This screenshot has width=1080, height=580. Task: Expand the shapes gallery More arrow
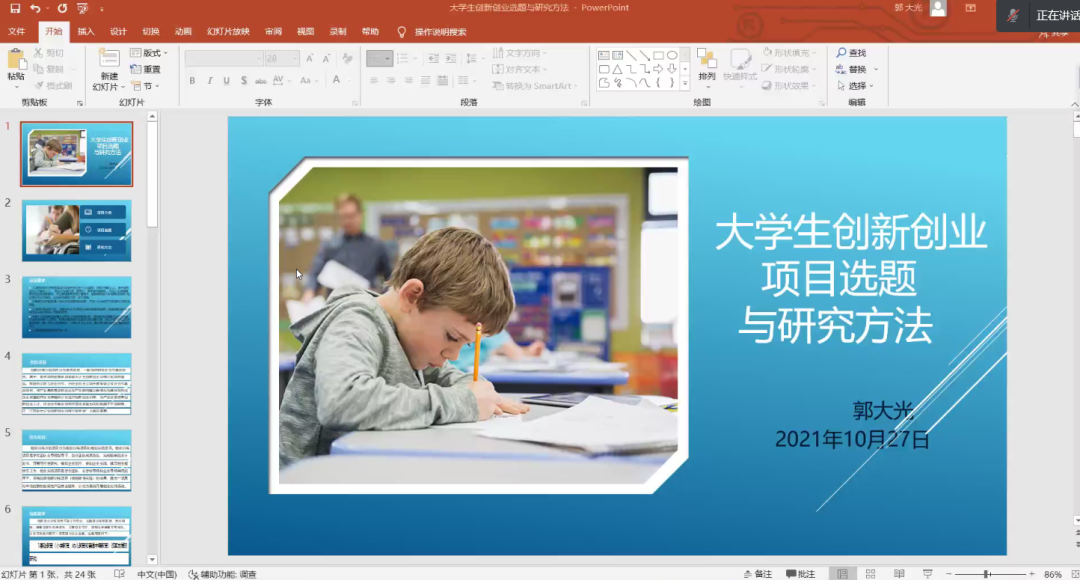685,83
